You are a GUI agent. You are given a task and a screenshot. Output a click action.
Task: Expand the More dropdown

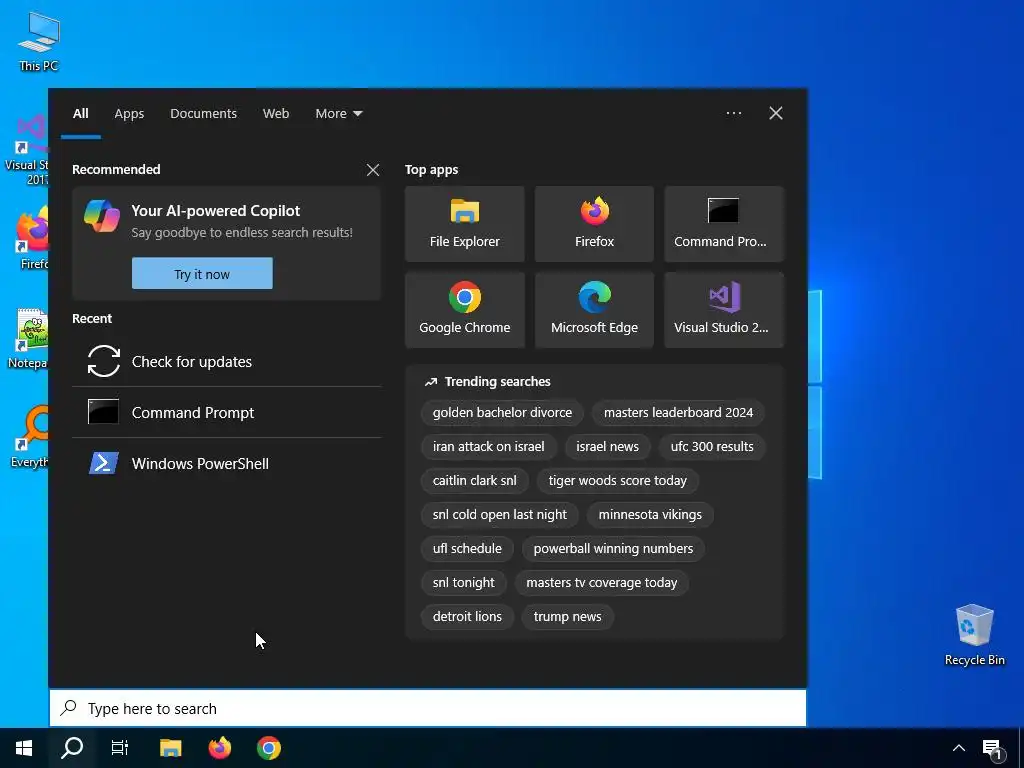(338, 114)
